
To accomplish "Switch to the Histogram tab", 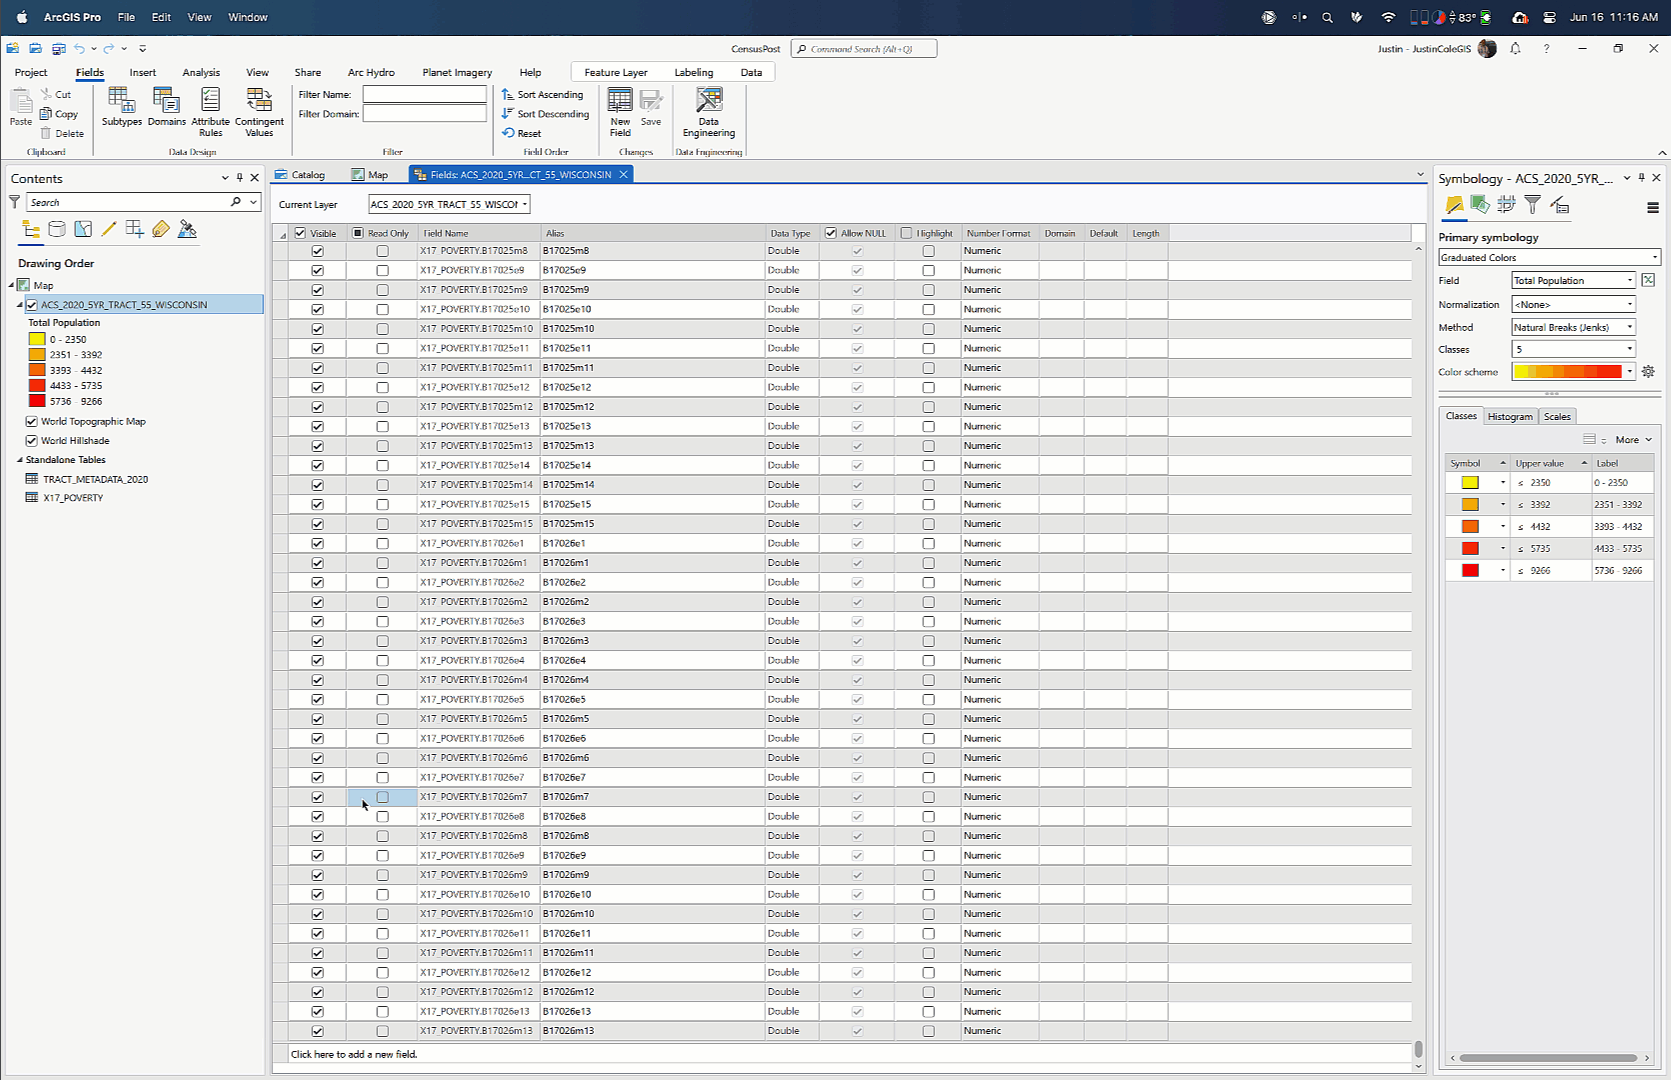I will 1509,417.
